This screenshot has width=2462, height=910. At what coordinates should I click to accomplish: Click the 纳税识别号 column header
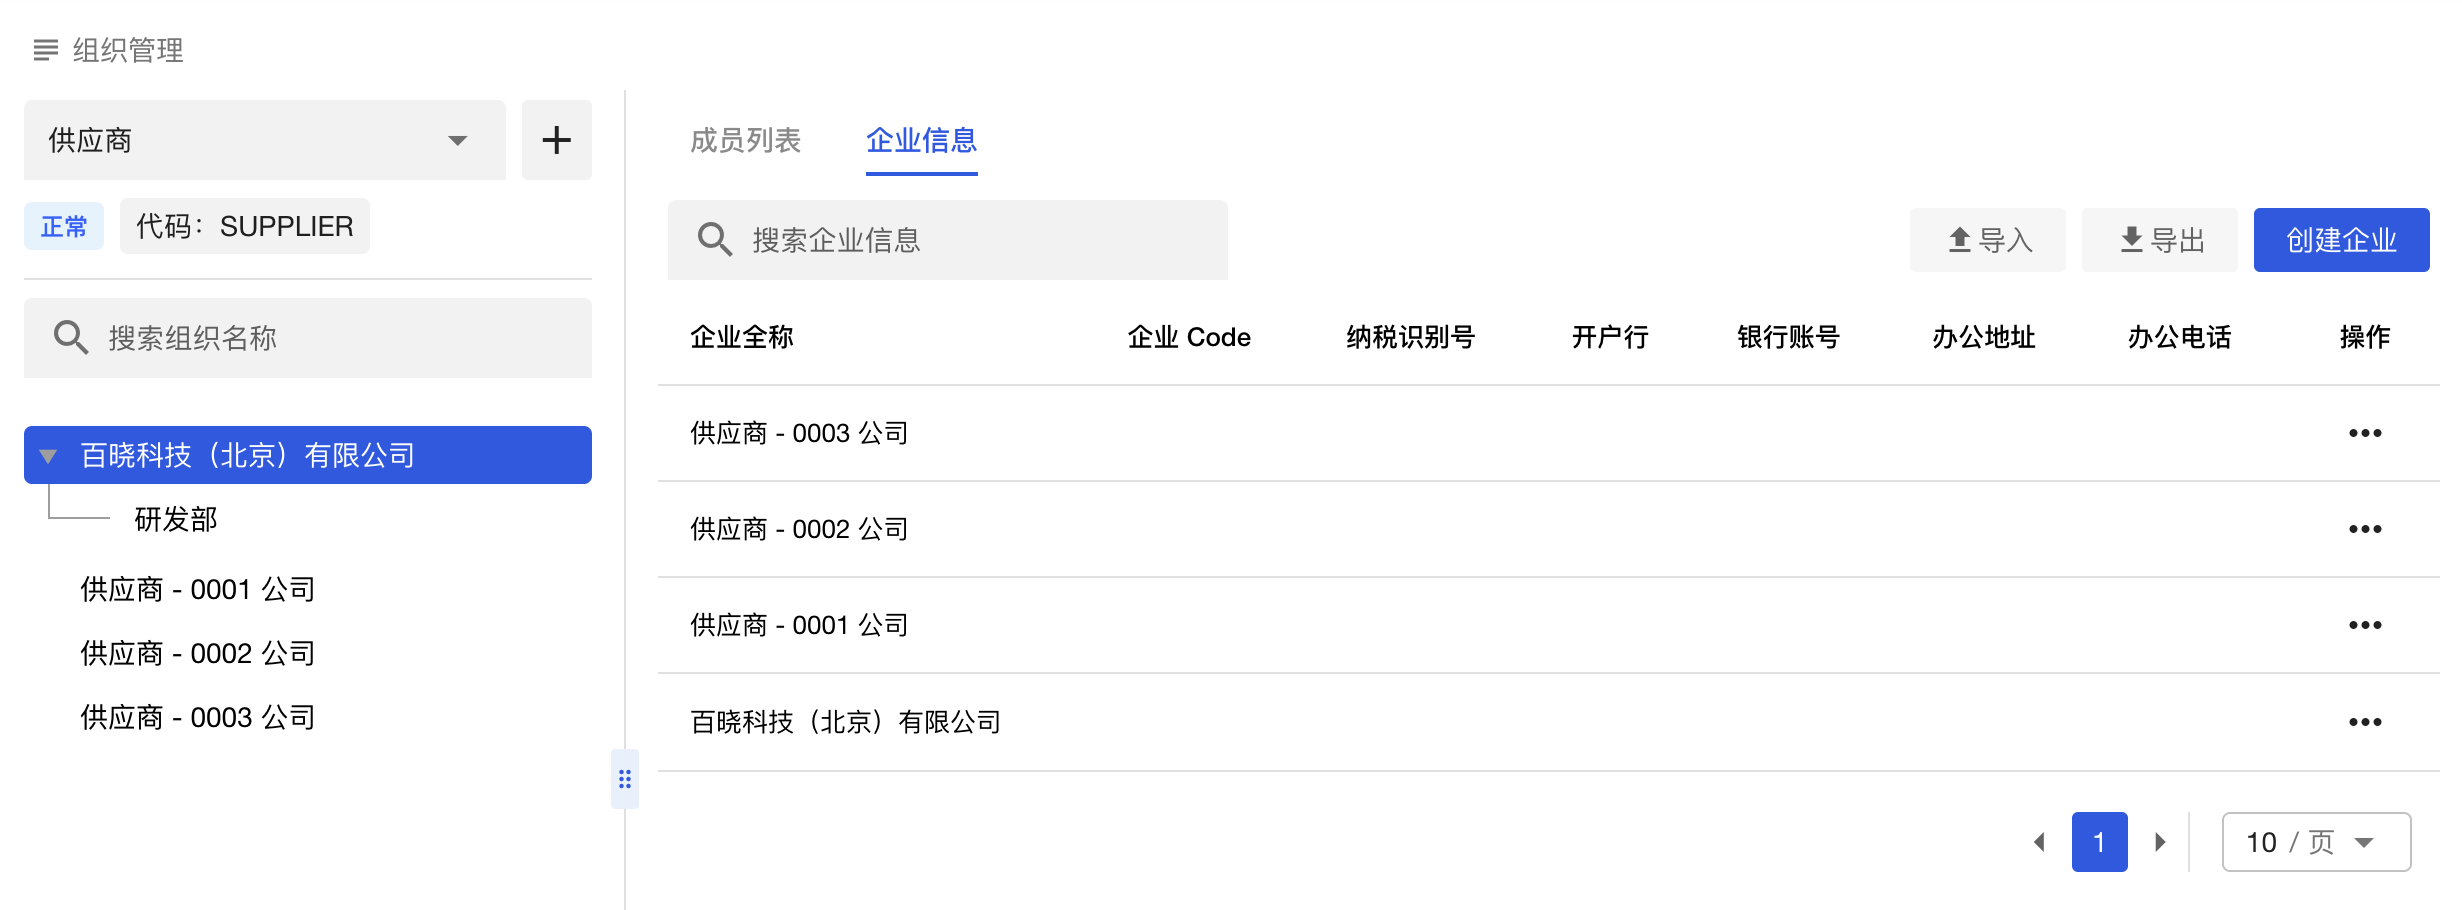(x=1411, y=337)
